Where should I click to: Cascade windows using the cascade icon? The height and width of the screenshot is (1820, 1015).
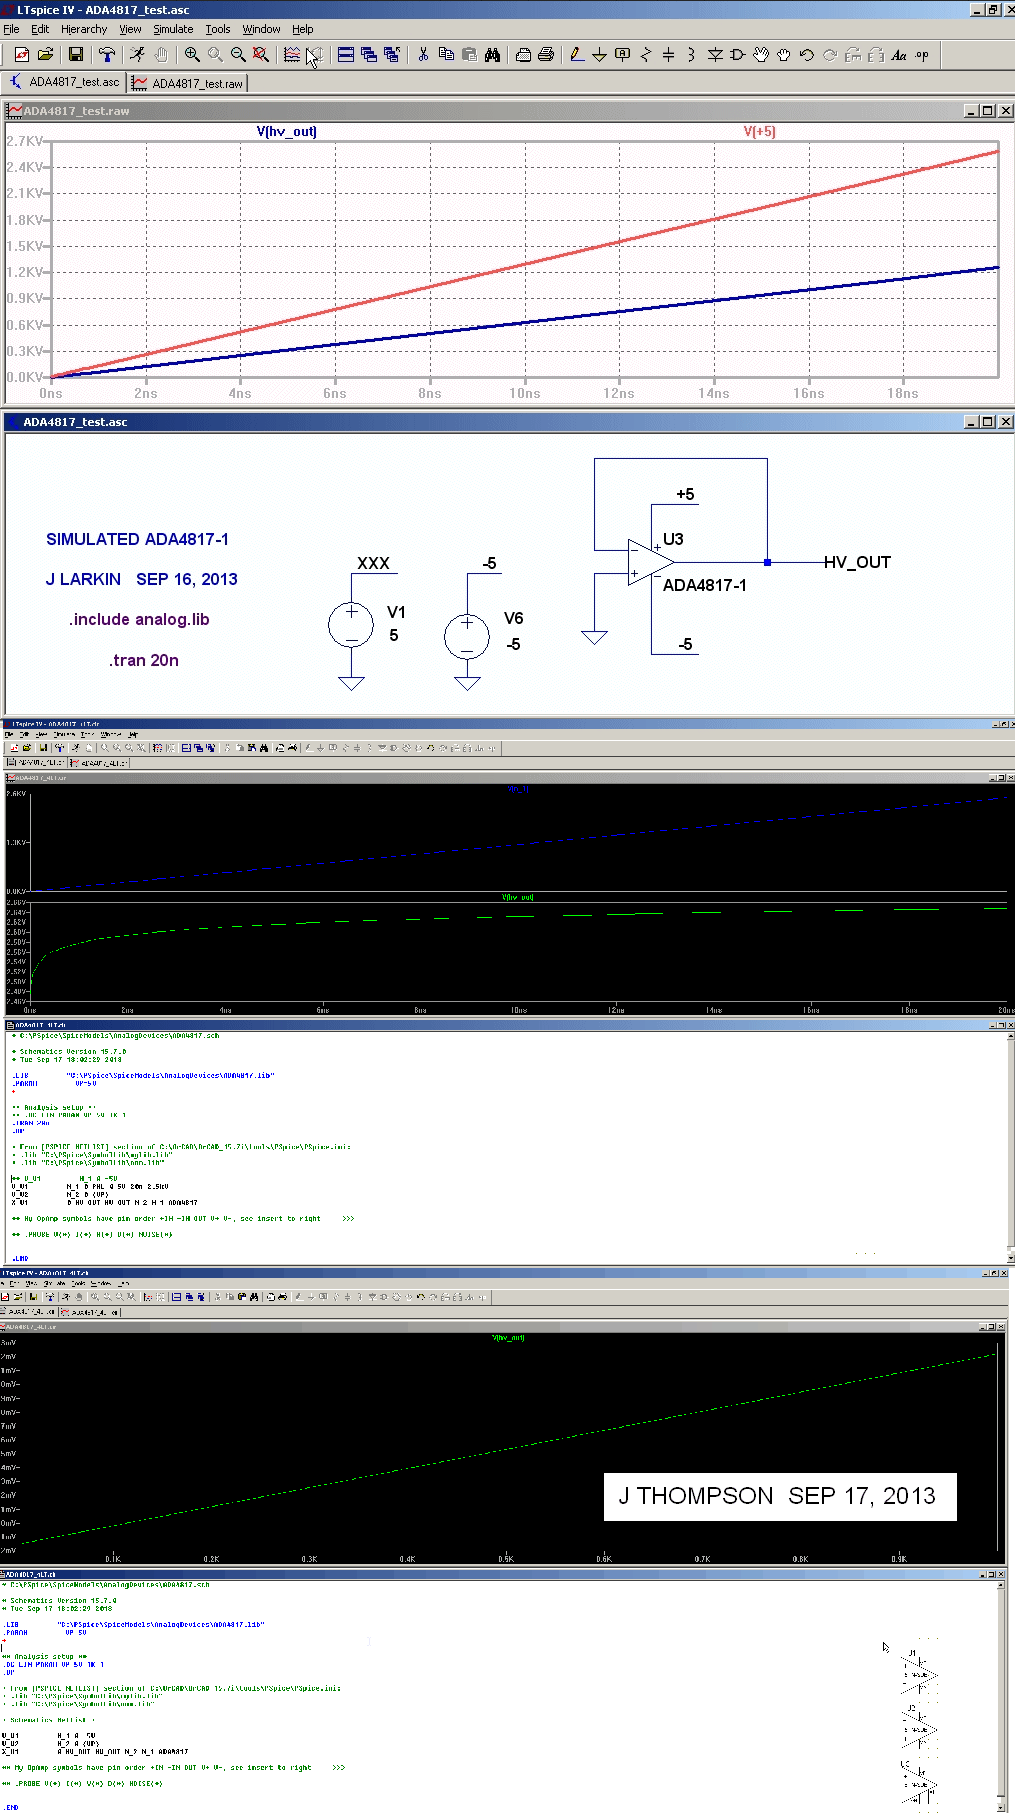point(369,55)
